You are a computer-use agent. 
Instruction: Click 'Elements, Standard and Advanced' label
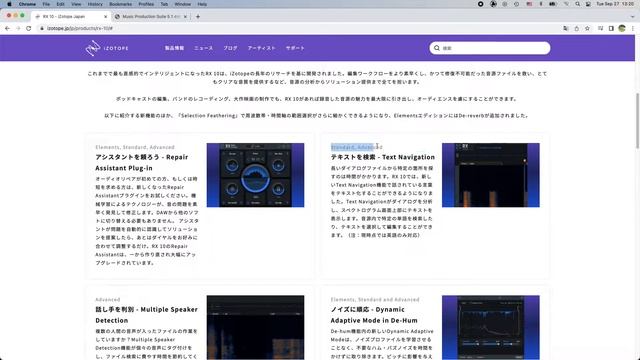[375, 300]
